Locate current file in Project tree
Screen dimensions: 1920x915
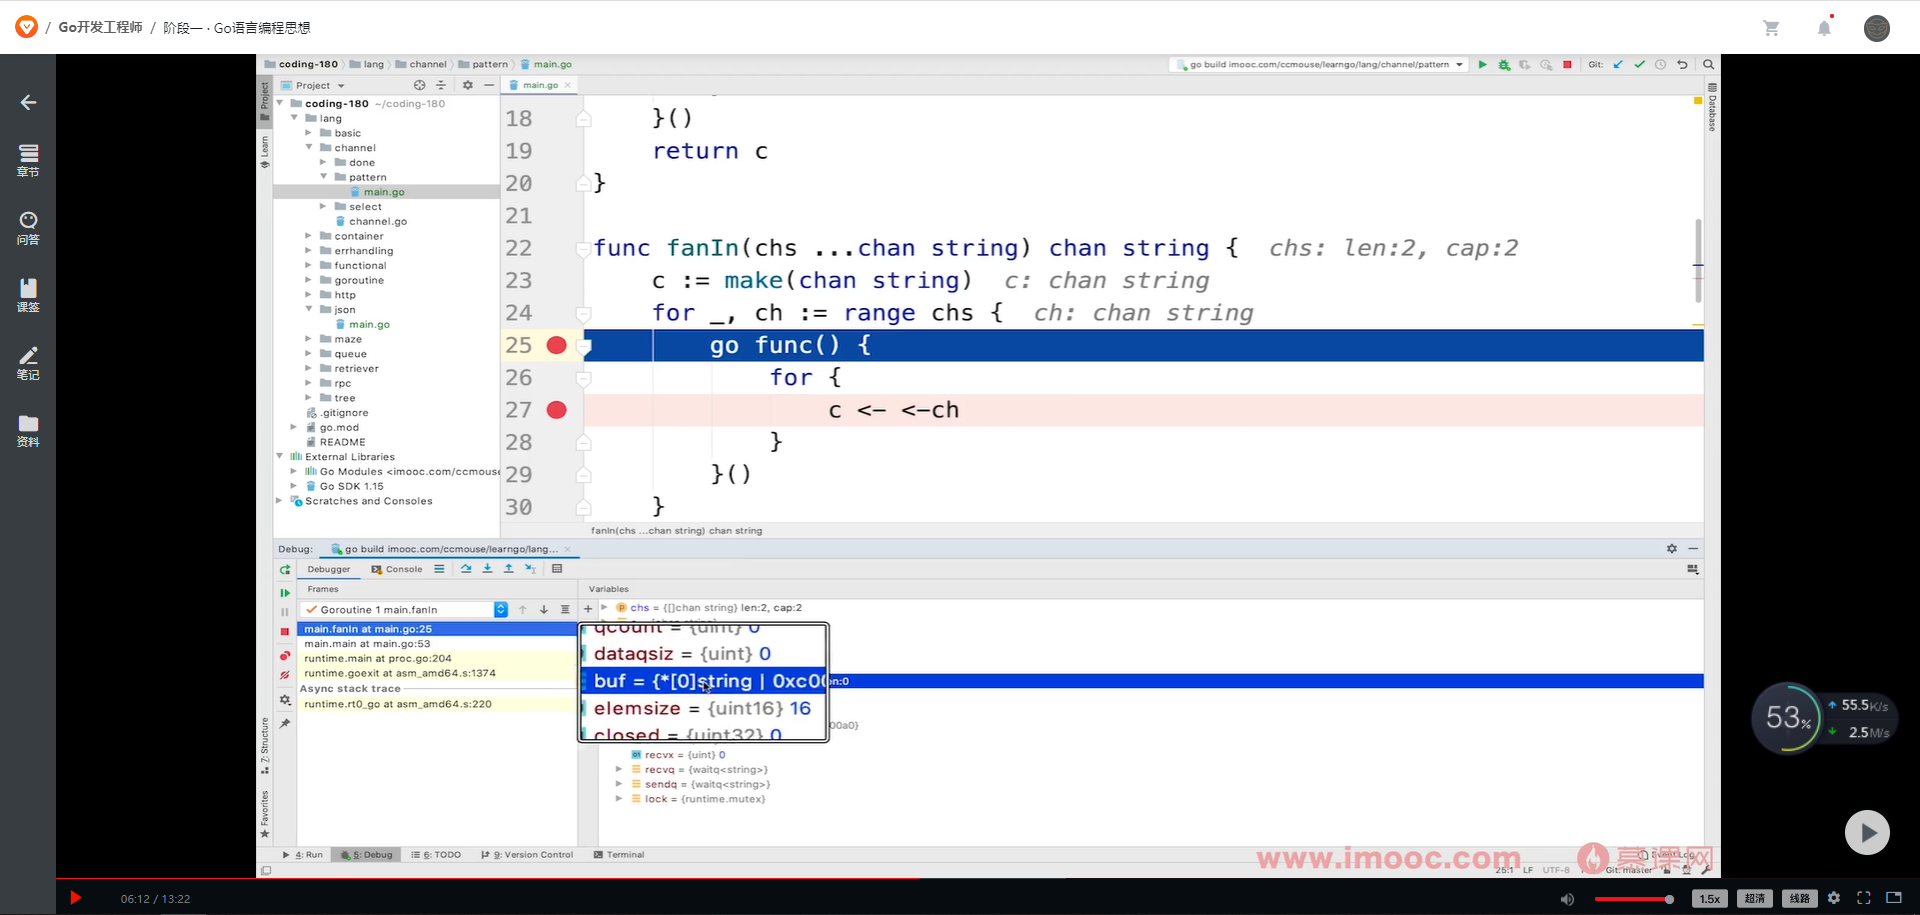coord(419,85)
